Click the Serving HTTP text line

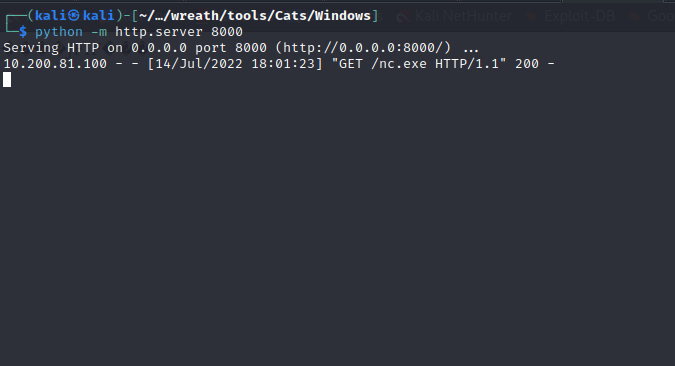[241, 48]
